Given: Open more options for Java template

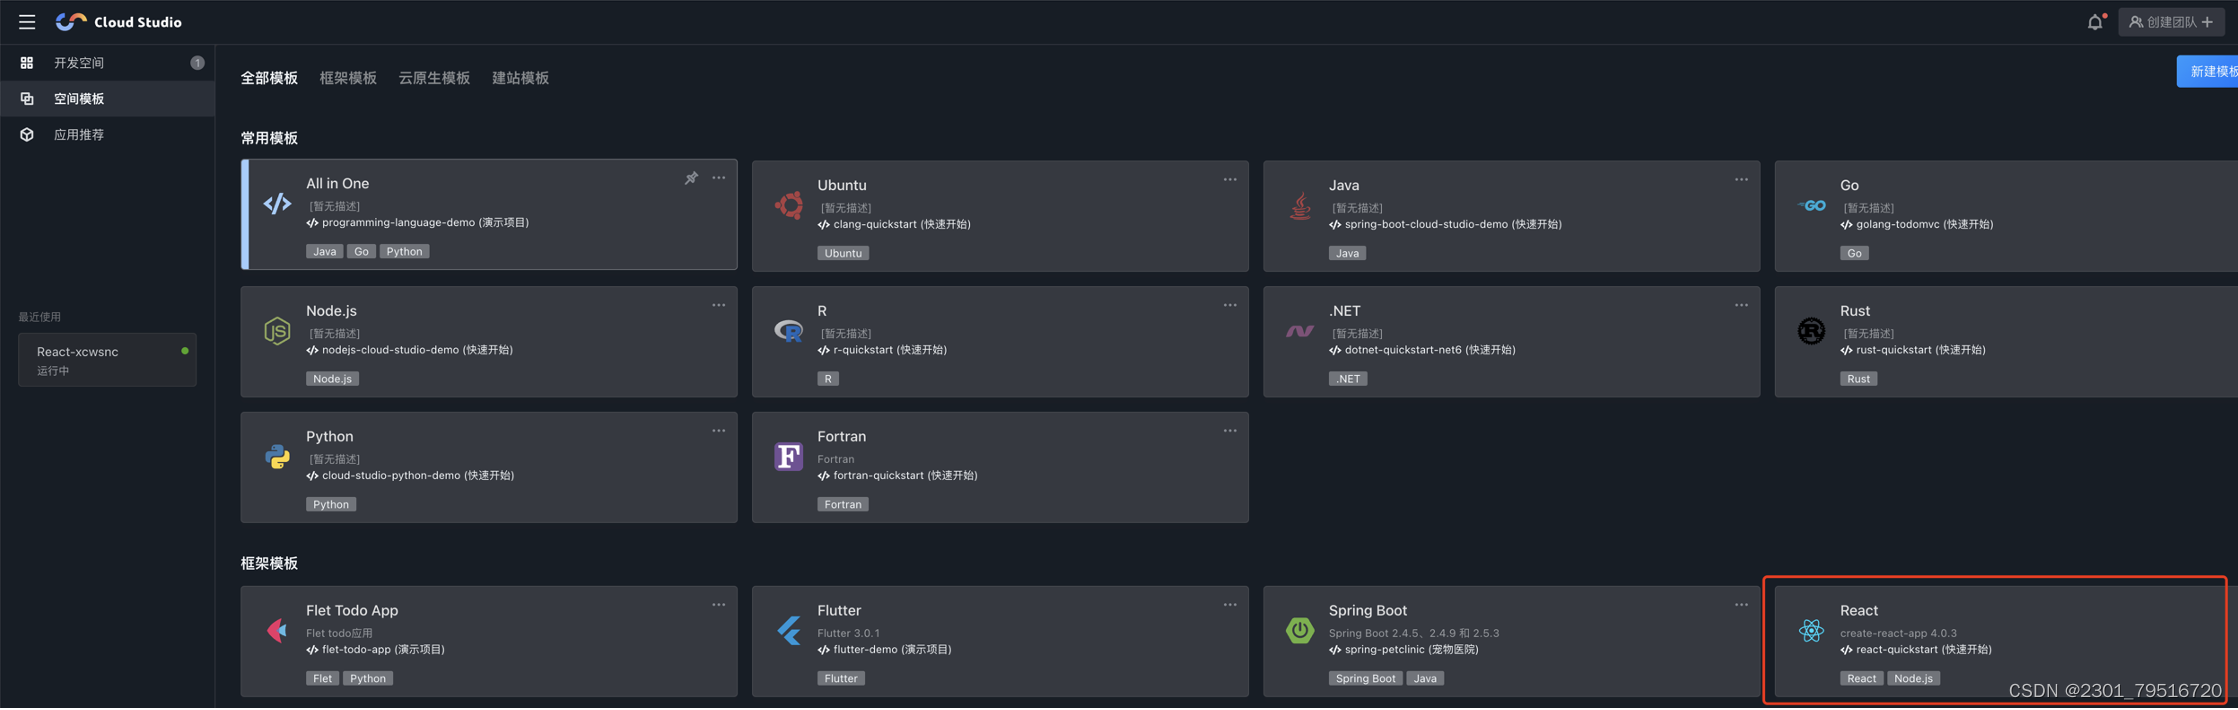Looking at the screenshot, I should [x=1741, y=180].
